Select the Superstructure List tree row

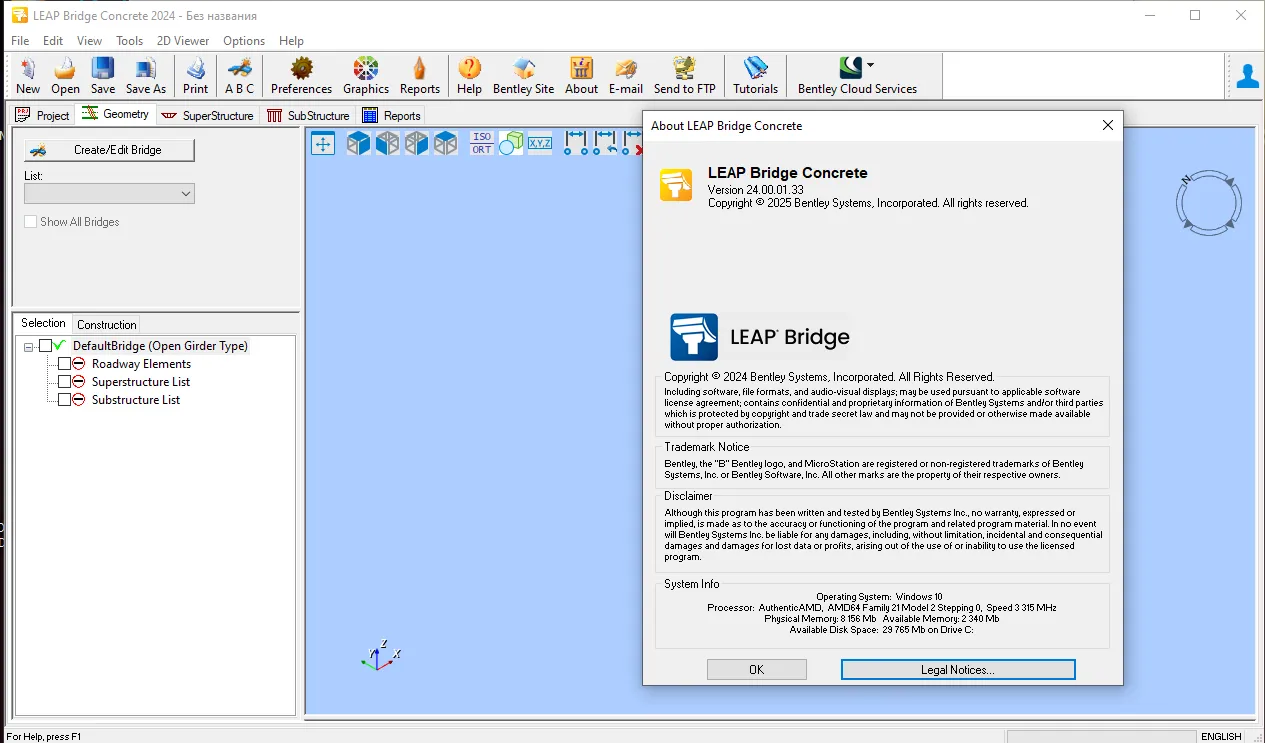[x=140, y=382]
